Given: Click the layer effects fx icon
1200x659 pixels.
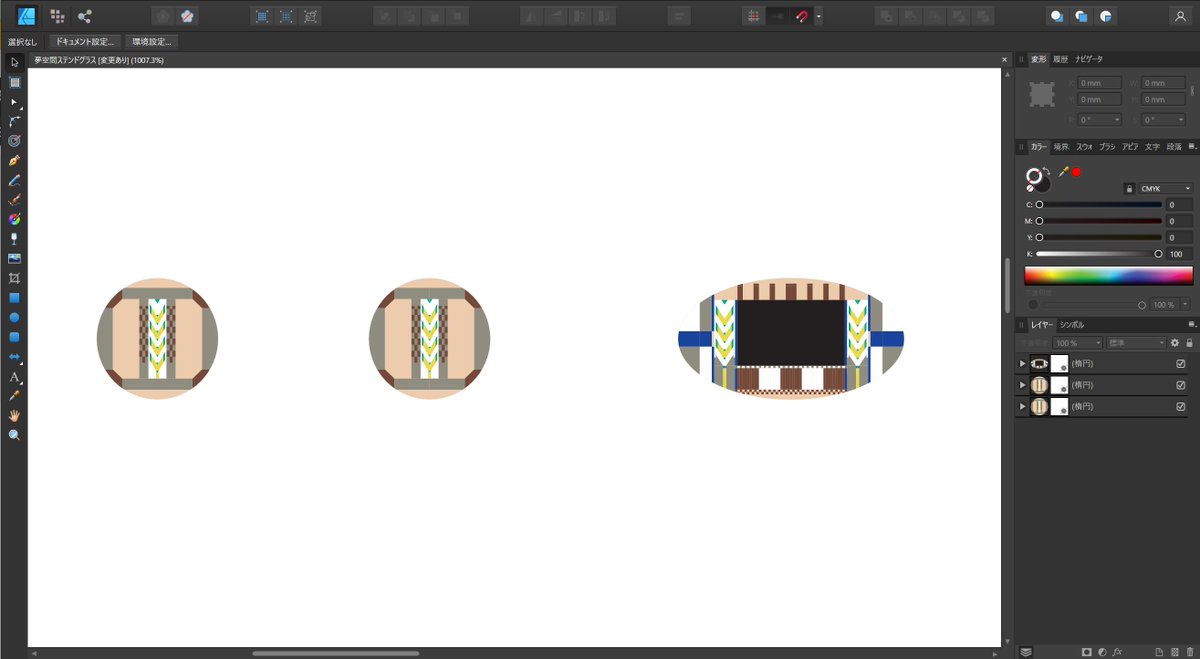Looking at the screenshot, I should [x=1117, y=652].
